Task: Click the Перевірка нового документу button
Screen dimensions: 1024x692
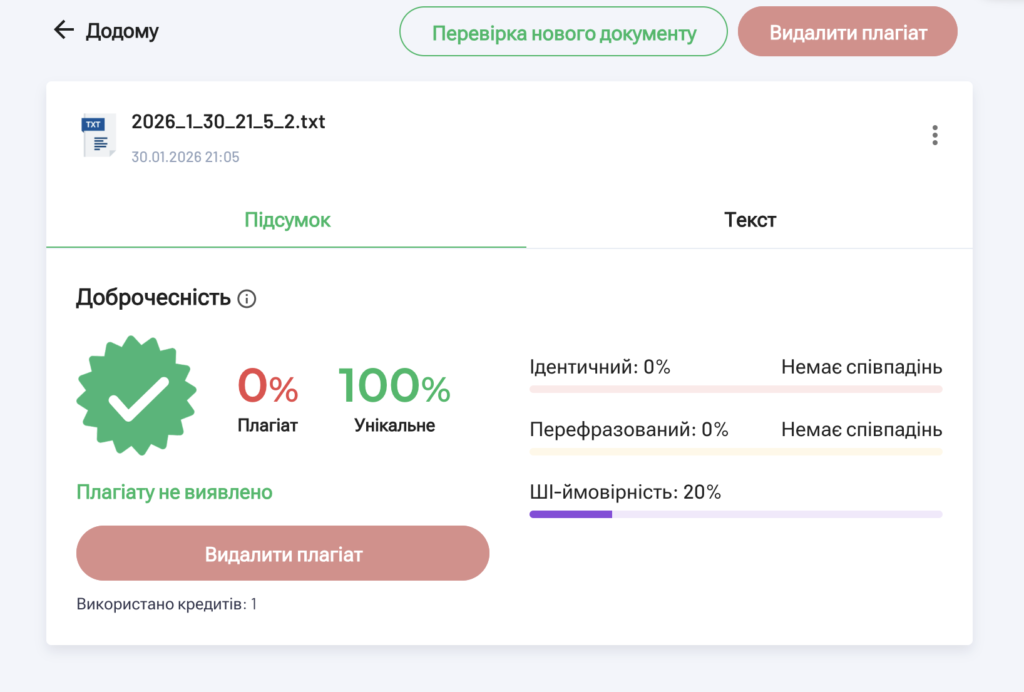Action: coord(563,31)
